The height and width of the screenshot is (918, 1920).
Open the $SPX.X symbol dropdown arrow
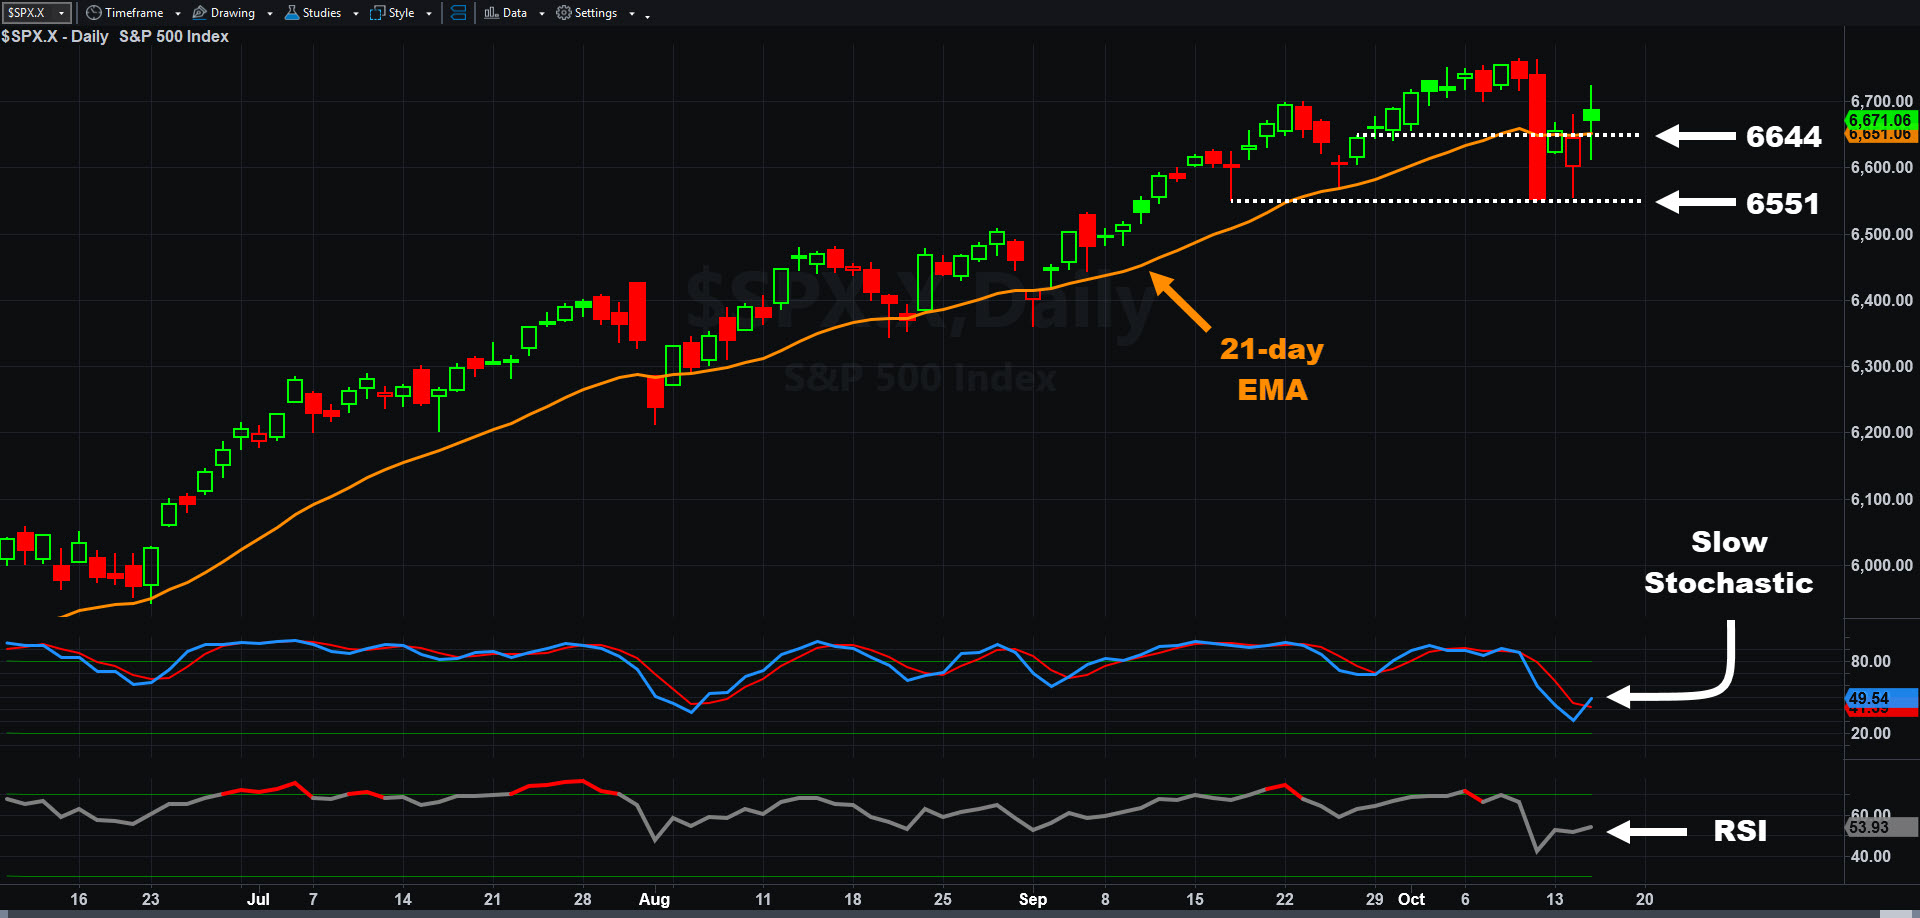62,13
